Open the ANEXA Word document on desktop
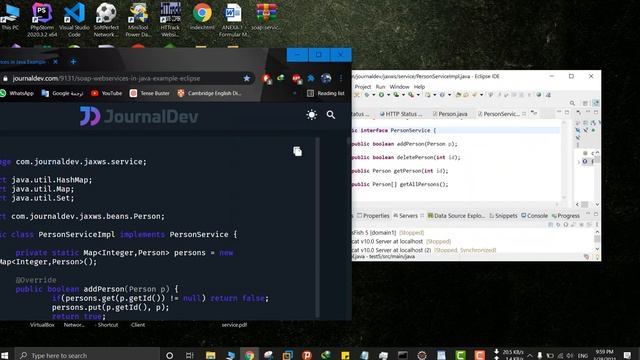 (x=233, y=19)
